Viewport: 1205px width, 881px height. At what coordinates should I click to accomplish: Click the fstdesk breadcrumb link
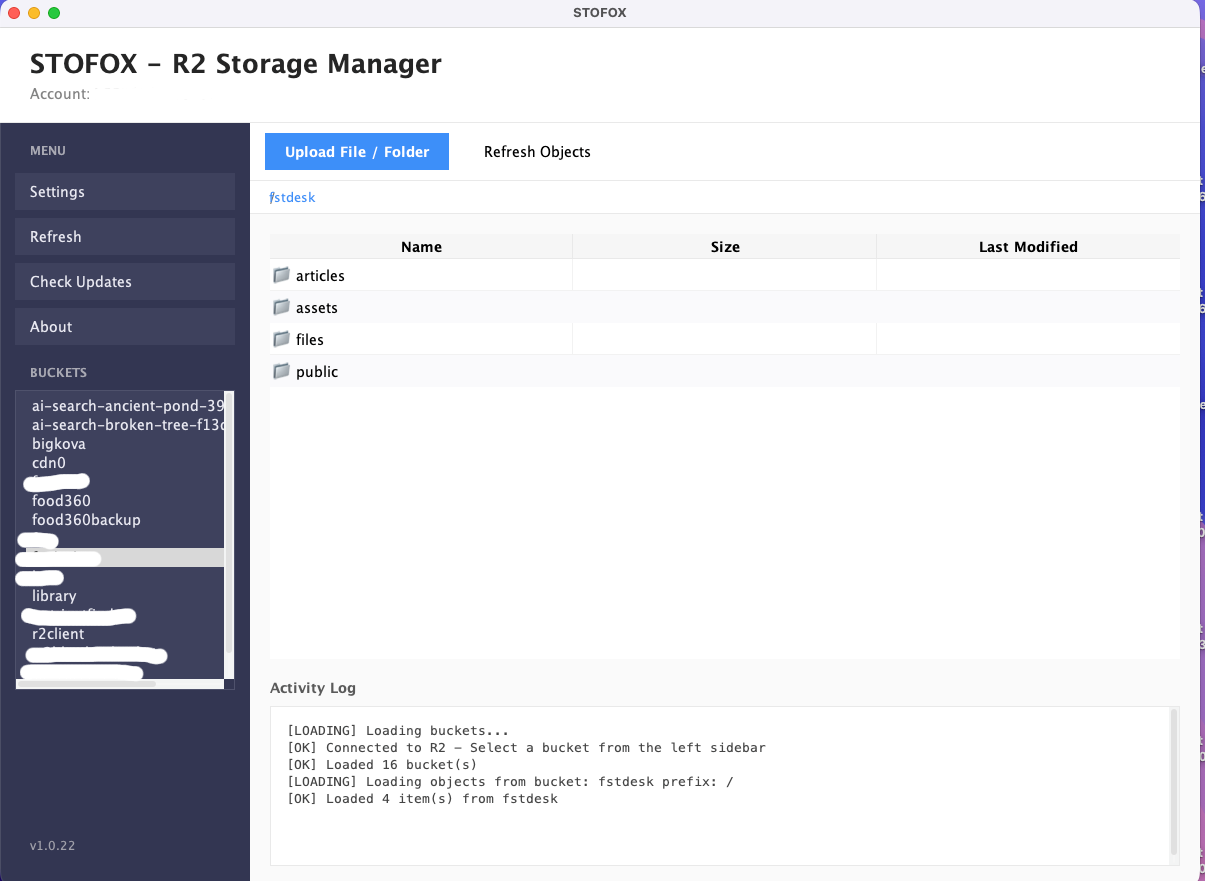pos(293,197)
